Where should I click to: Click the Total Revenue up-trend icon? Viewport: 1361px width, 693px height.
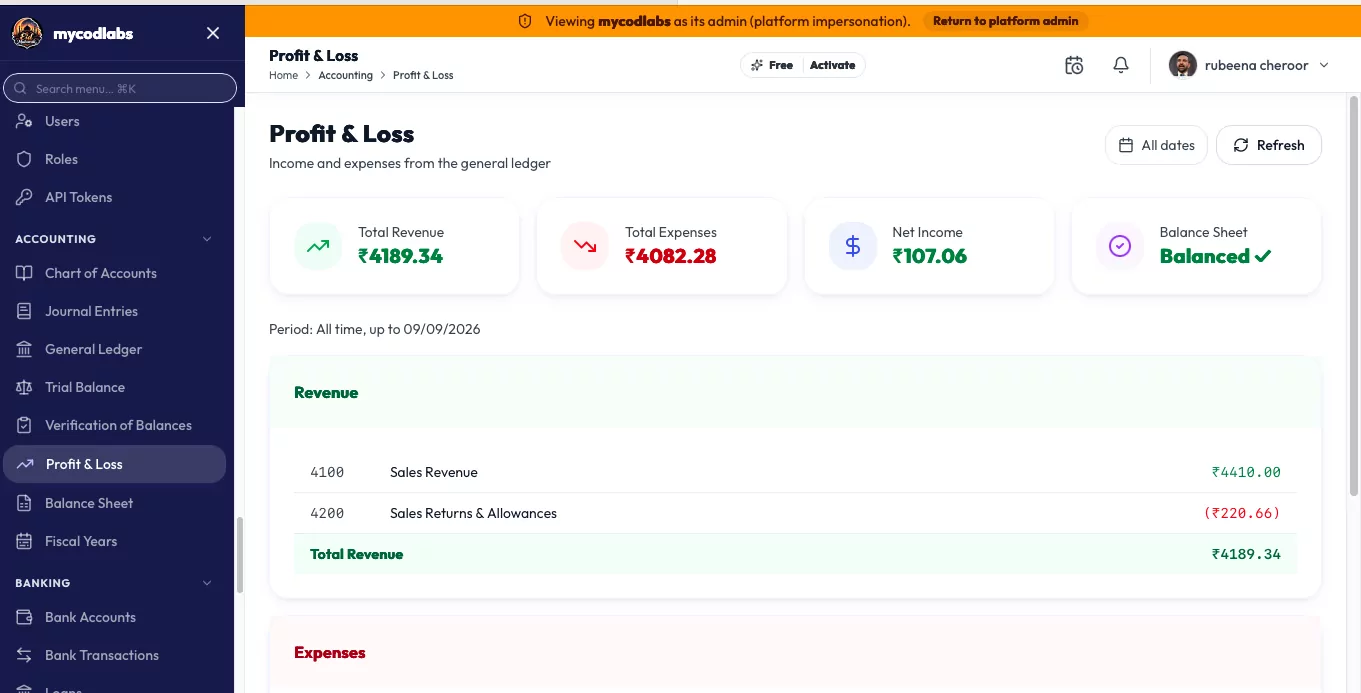point(318,246)
